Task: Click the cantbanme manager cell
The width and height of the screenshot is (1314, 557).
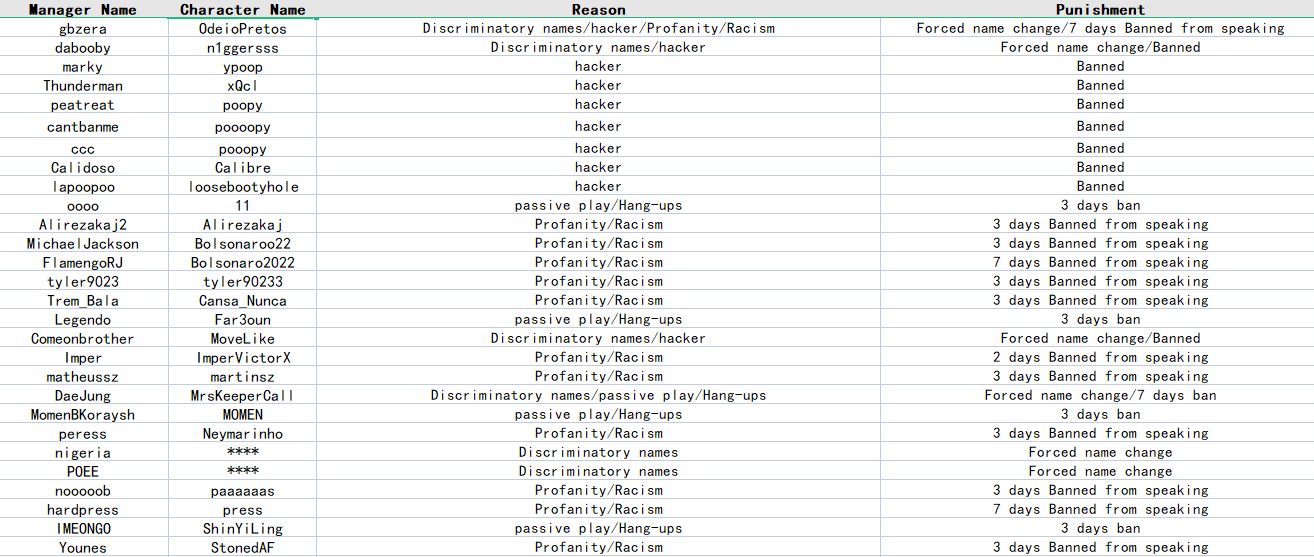Action: tap(83, 126)
